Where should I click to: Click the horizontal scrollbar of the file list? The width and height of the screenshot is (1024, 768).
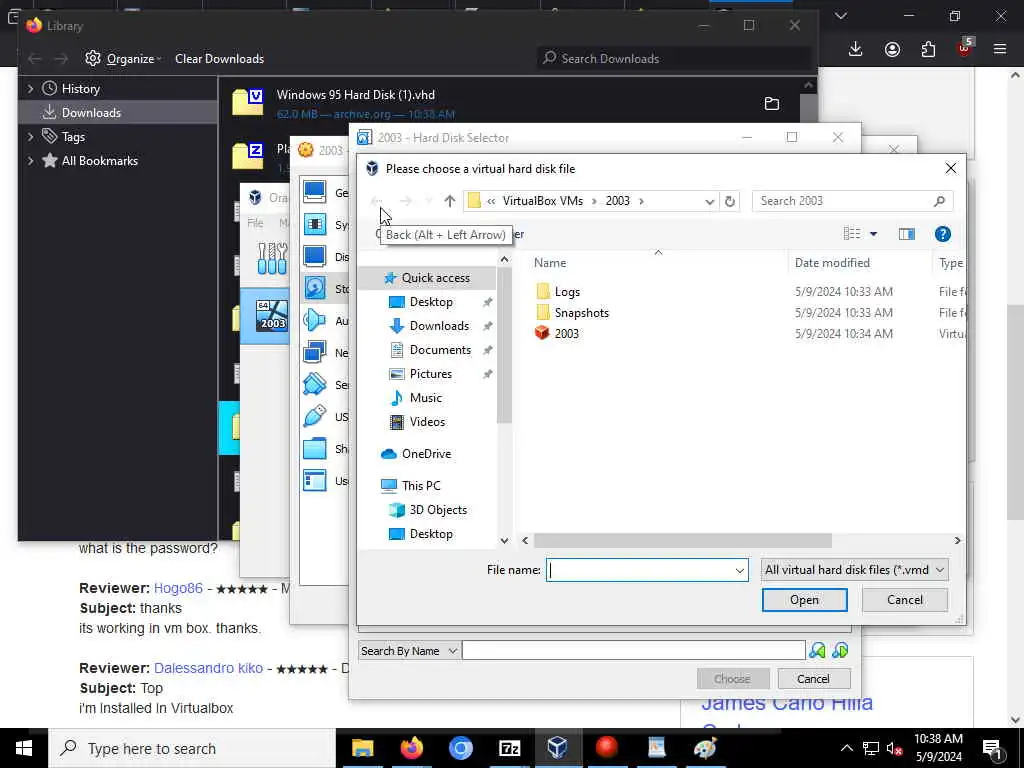(683, 541)
